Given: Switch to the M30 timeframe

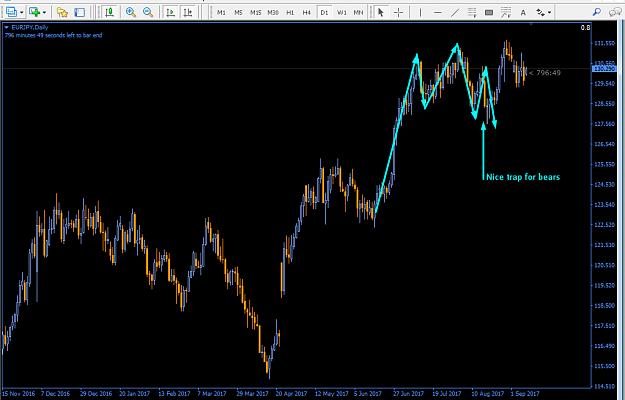Looking at the screenshot, I should [273, 13].
